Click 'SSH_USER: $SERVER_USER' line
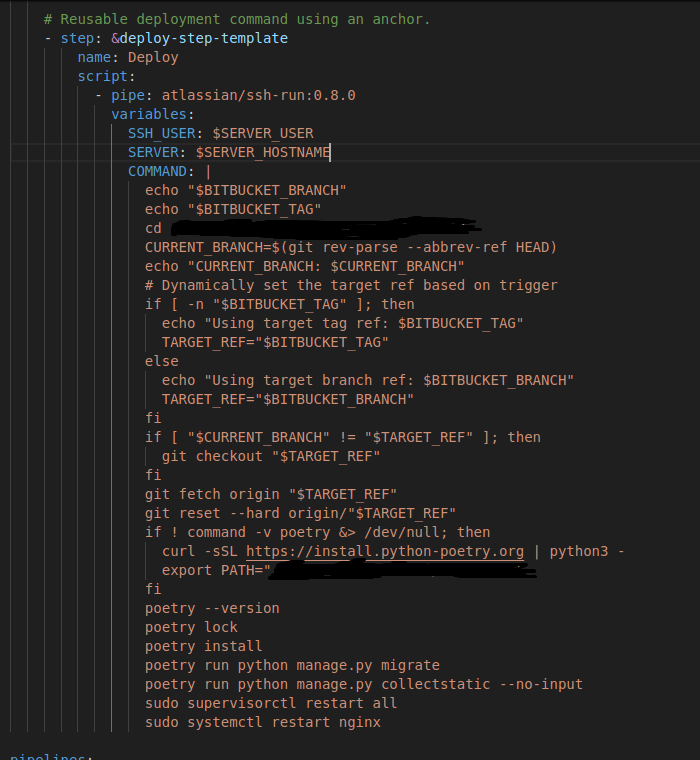 pyautogui.click(x=221, y=133)
